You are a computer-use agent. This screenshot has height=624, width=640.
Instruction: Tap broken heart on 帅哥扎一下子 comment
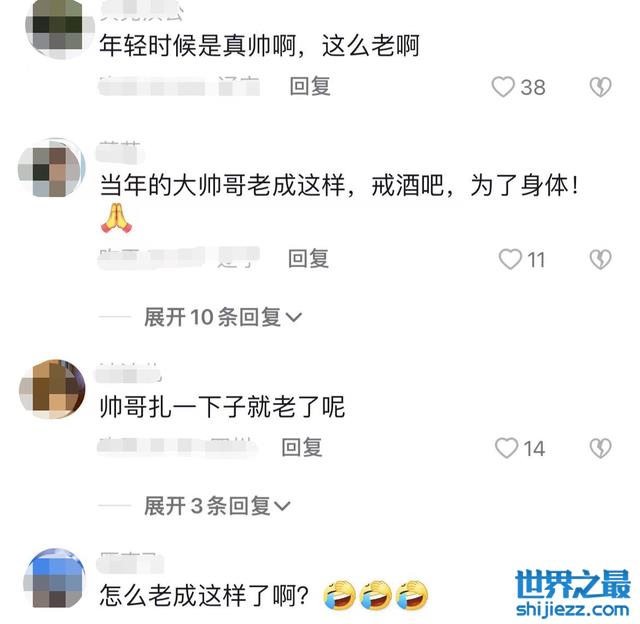pyautogui.click(x=600, y=448)
